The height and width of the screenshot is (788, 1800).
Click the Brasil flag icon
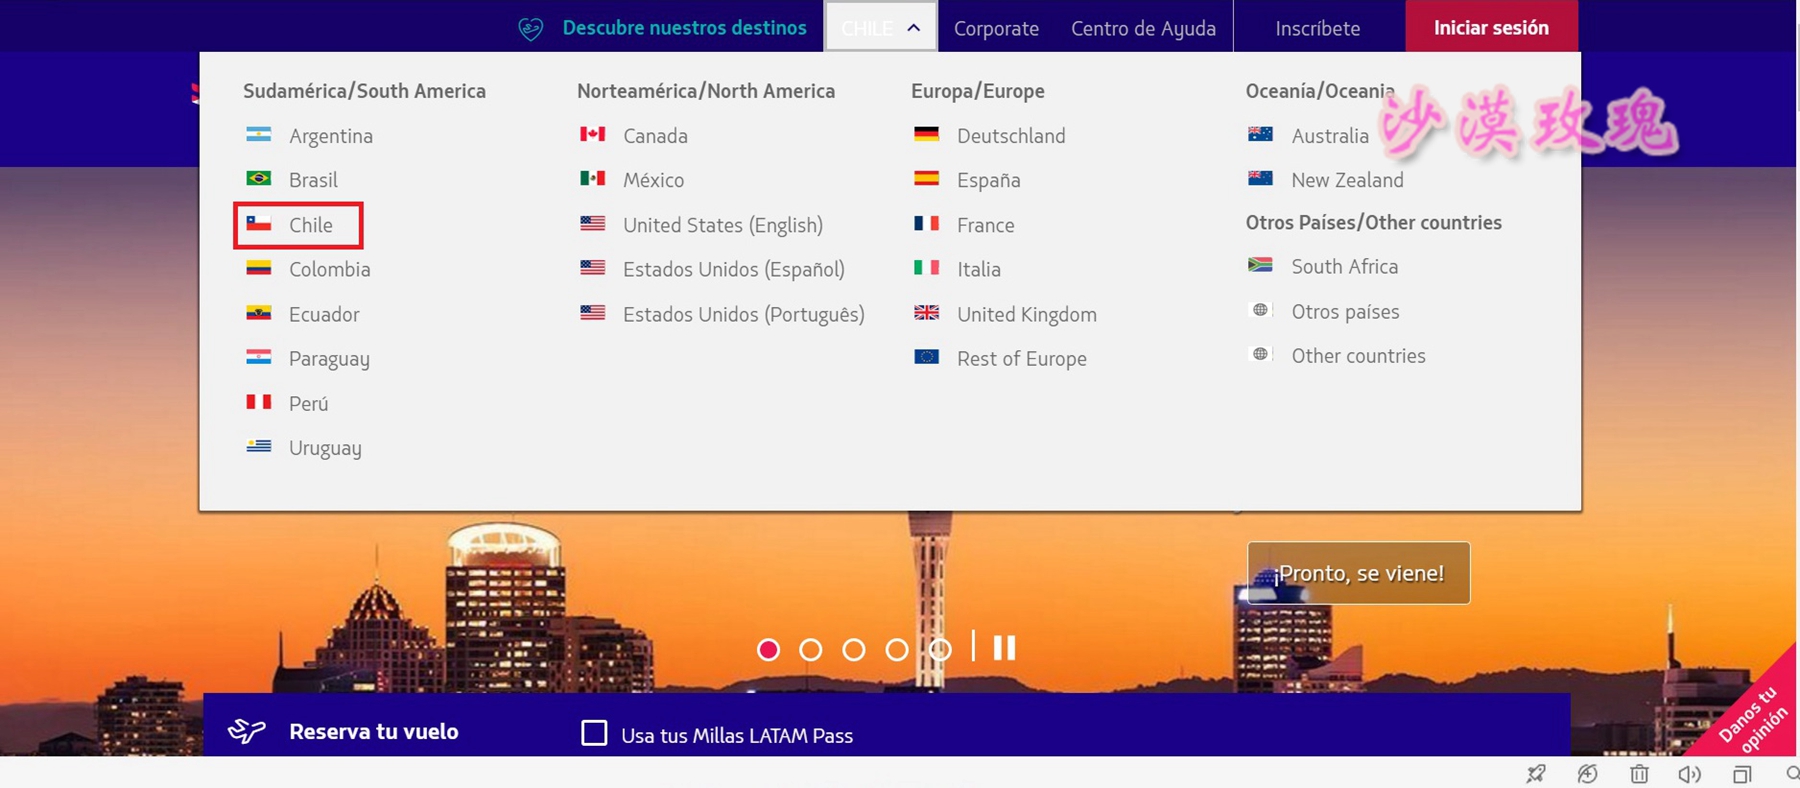(x=259, y=178)
